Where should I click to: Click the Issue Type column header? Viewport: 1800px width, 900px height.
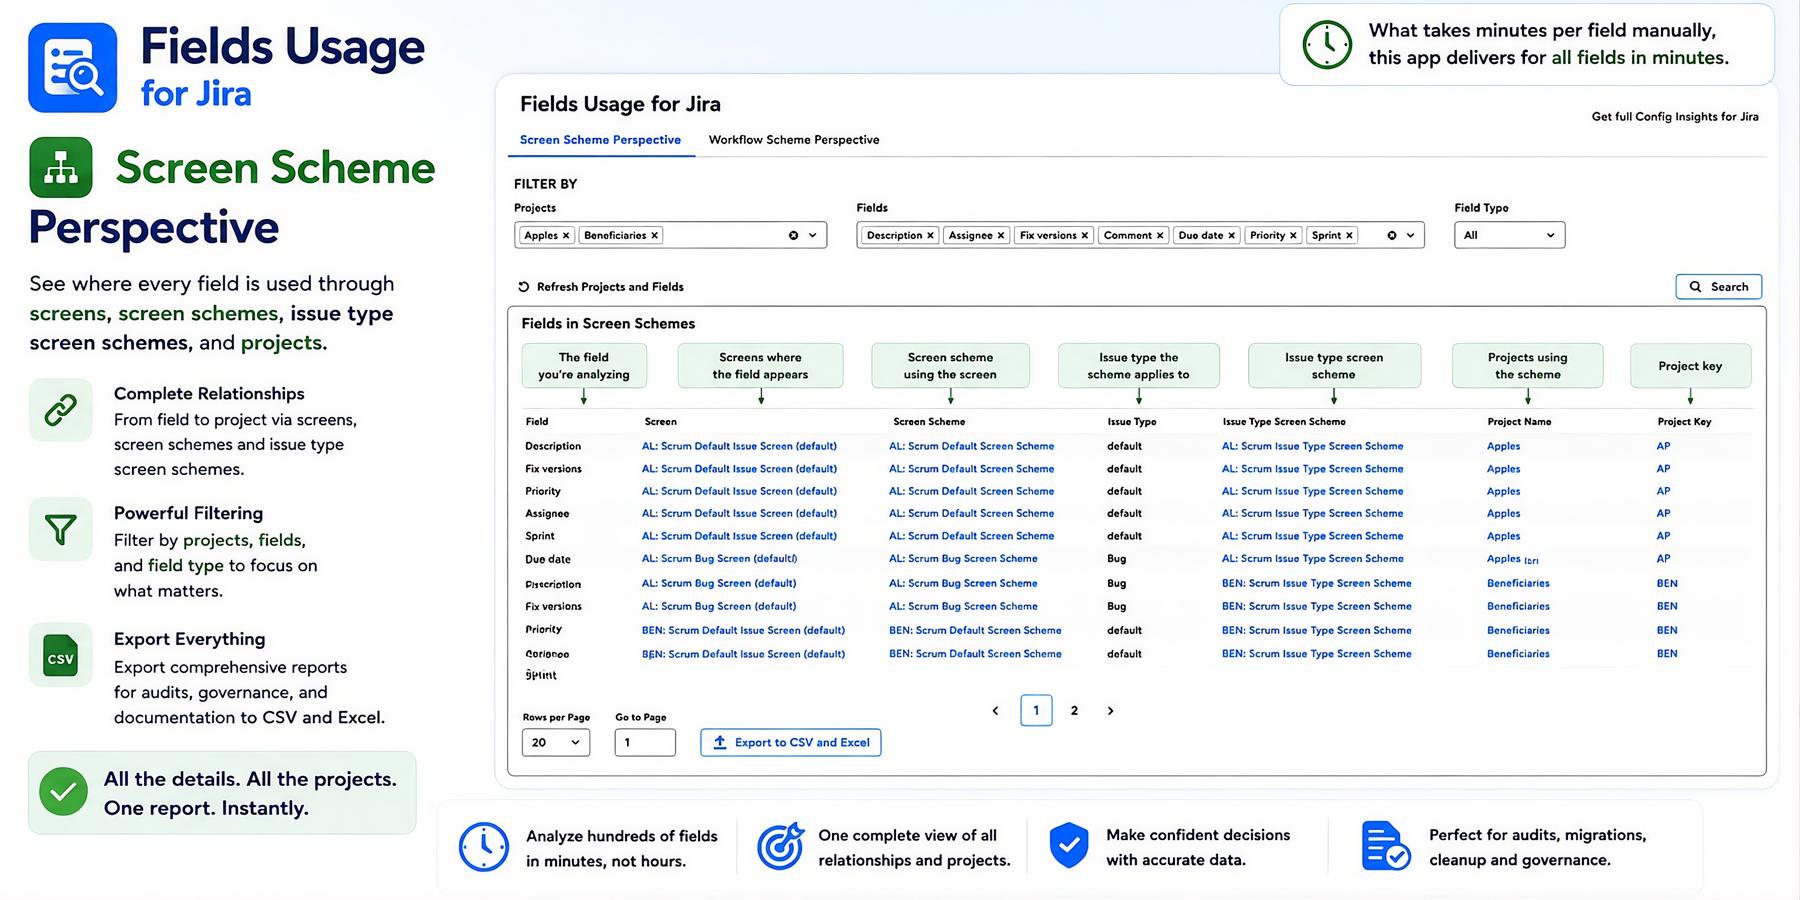[x=1131, y=422]
